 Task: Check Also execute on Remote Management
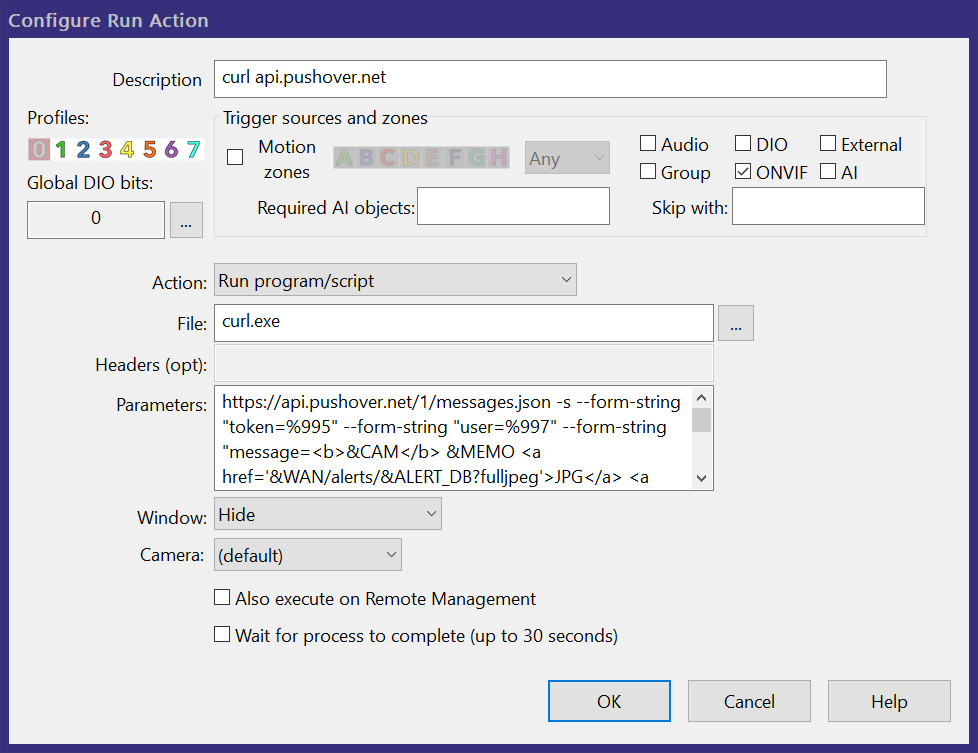(x=222, y=598)
